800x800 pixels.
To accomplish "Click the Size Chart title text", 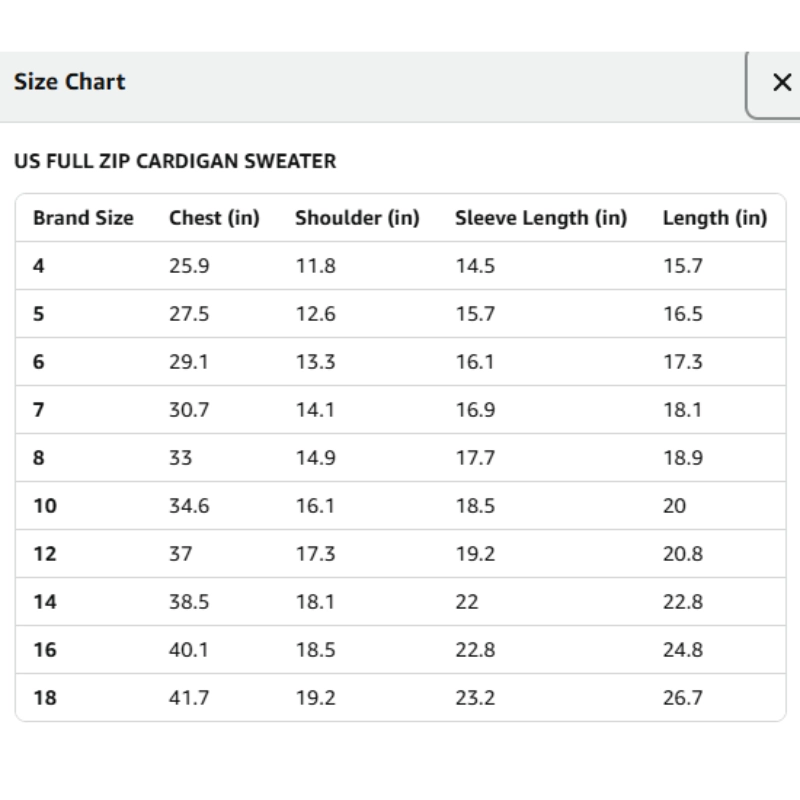I will coord(70,82).
